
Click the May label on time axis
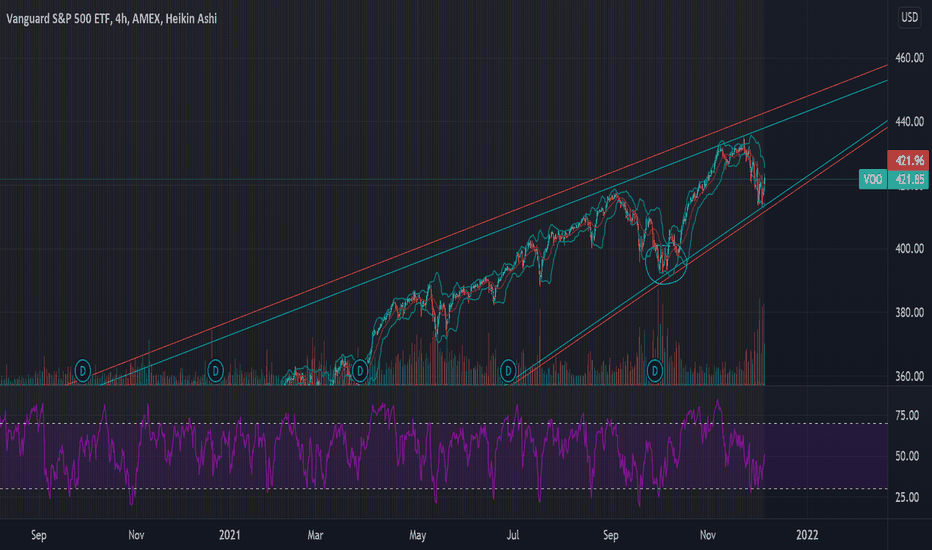point(417,535)
